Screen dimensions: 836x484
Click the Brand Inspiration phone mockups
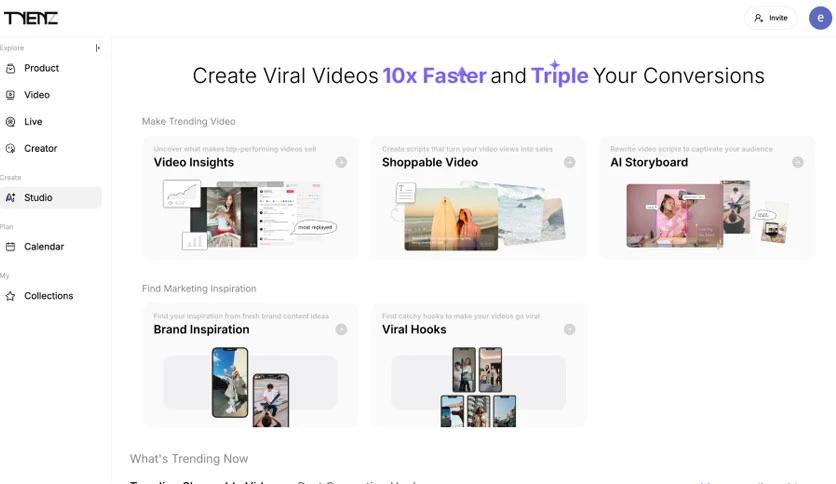coord(250,387)
